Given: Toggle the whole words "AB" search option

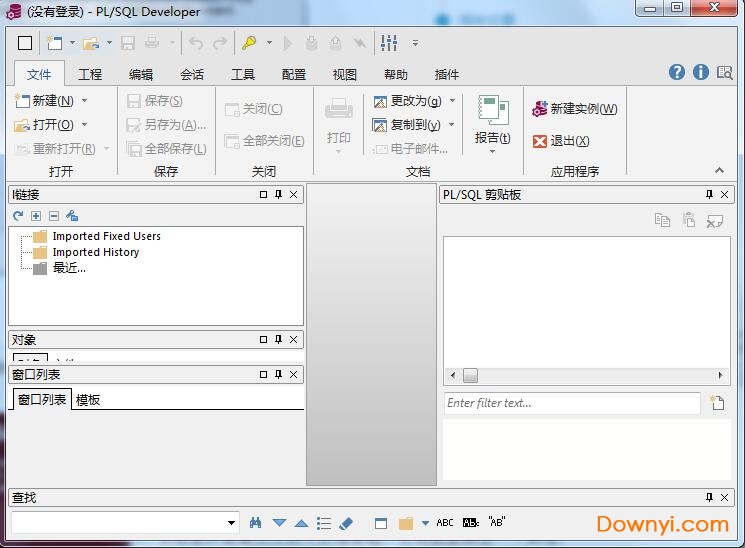Looking at the screenshot, I should (497, 523).
